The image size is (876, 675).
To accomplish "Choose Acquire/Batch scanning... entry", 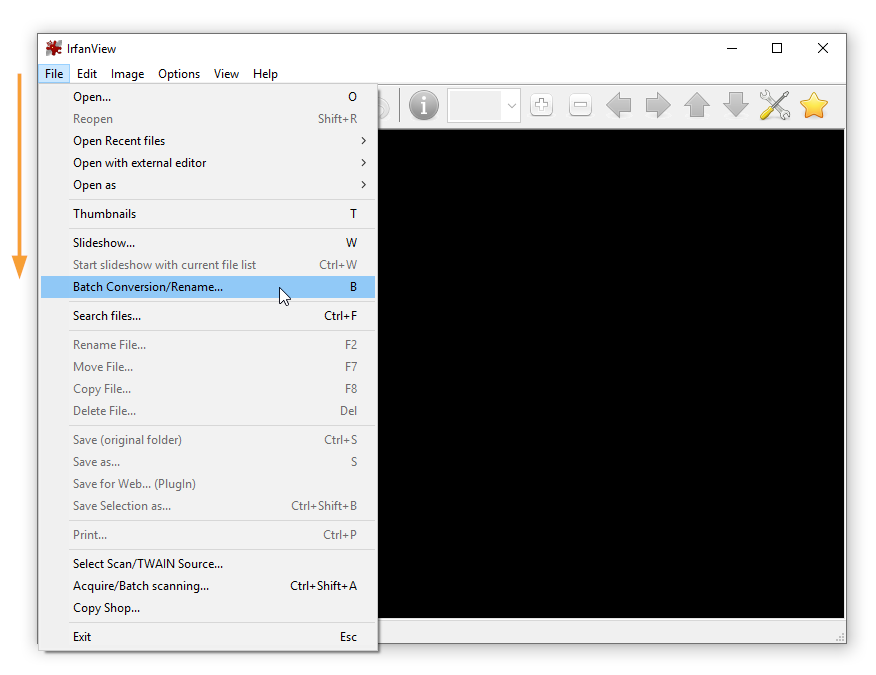I will tap(208, 586).
